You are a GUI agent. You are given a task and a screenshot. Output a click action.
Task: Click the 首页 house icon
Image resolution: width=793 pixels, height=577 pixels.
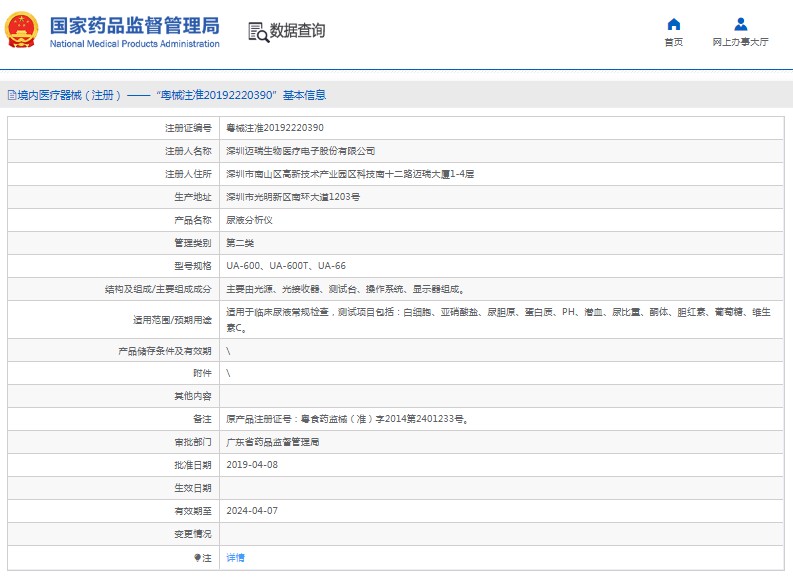673,24
